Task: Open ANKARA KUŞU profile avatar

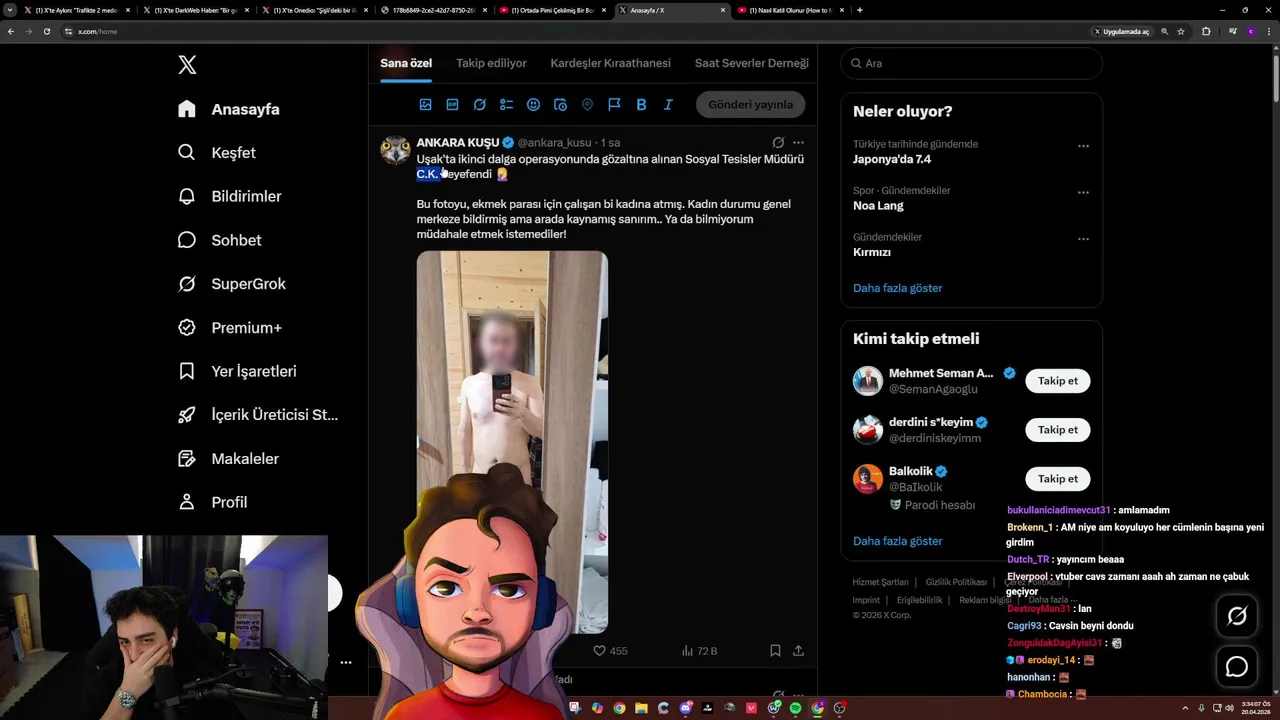Action: 396,150
